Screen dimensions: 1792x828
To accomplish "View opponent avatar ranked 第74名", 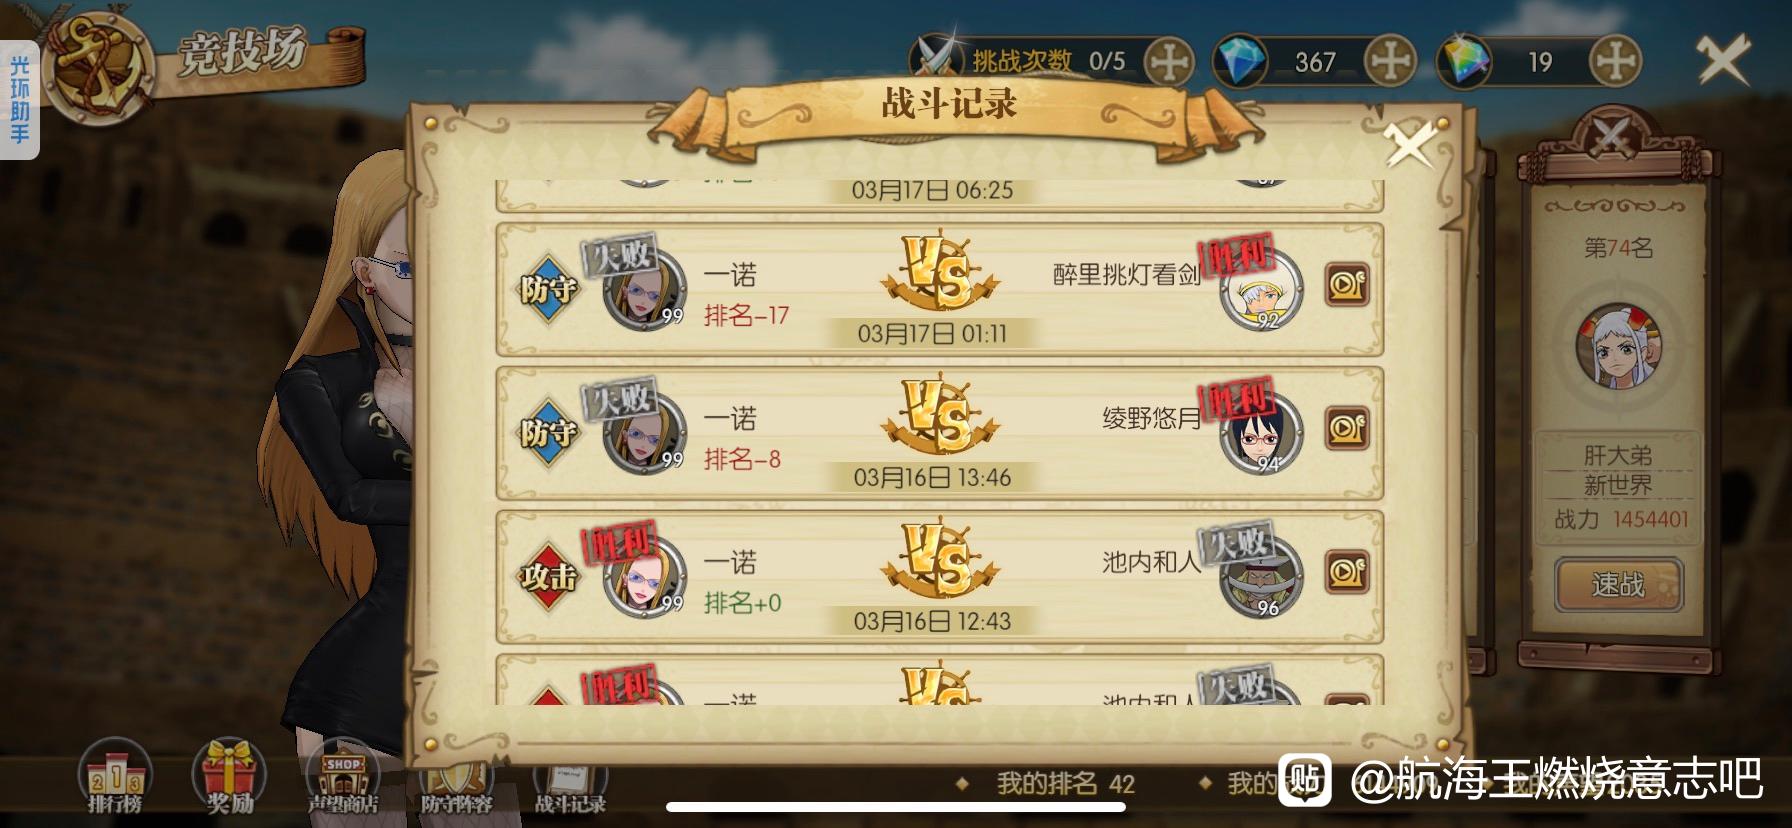I will coord(1619,346).
